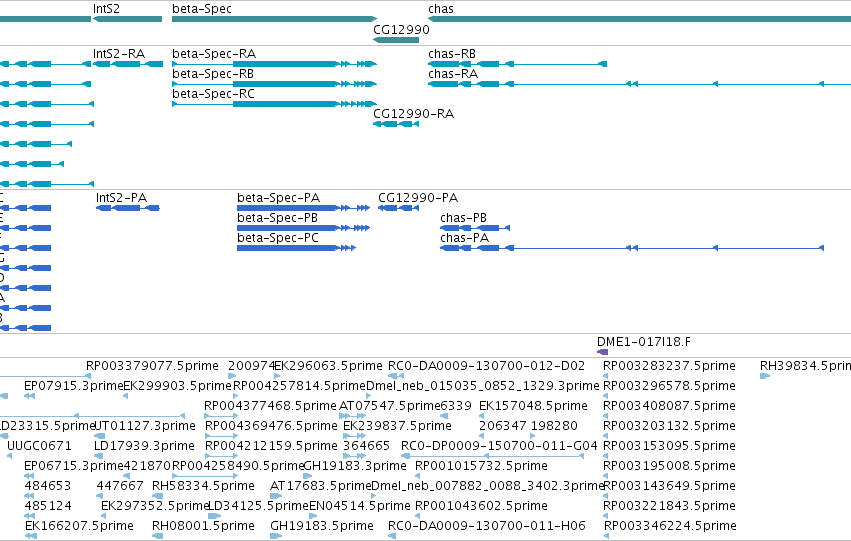Click the RC0-DA0009-130700-012-D02 label

point(486,366)
